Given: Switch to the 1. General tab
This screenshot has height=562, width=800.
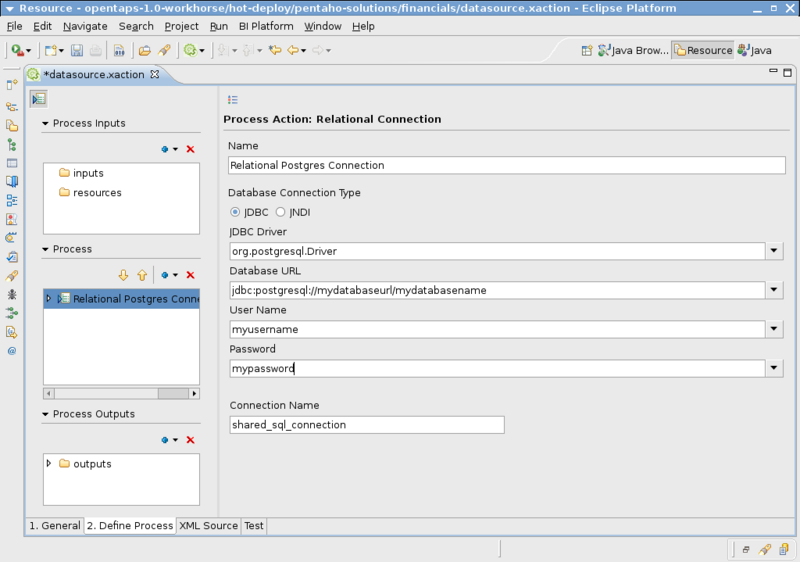Looking at the screenshot, I should [55, 526].
